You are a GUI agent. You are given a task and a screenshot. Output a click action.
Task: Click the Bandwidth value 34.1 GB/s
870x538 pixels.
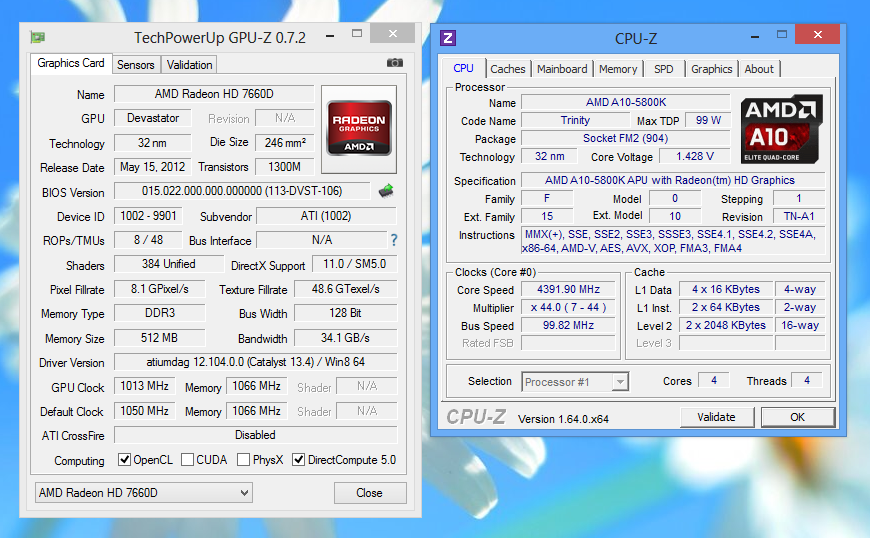[x=346, y=338]
